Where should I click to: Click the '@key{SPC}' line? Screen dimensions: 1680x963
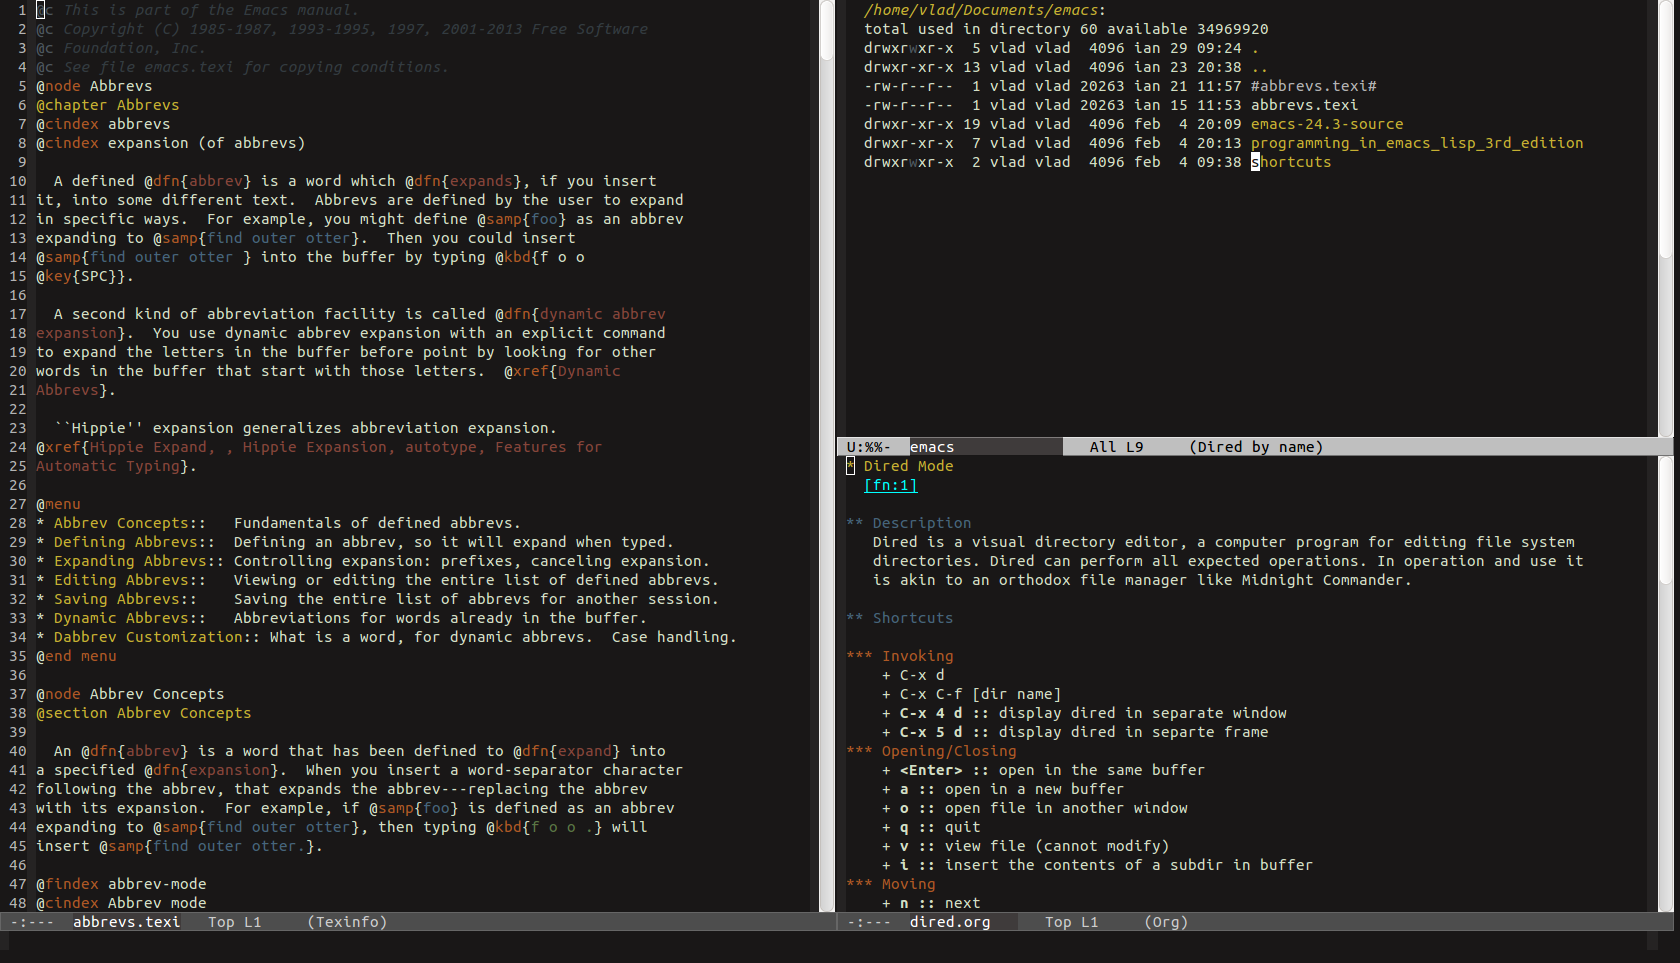pyautogui.click(x=85, y=276)
